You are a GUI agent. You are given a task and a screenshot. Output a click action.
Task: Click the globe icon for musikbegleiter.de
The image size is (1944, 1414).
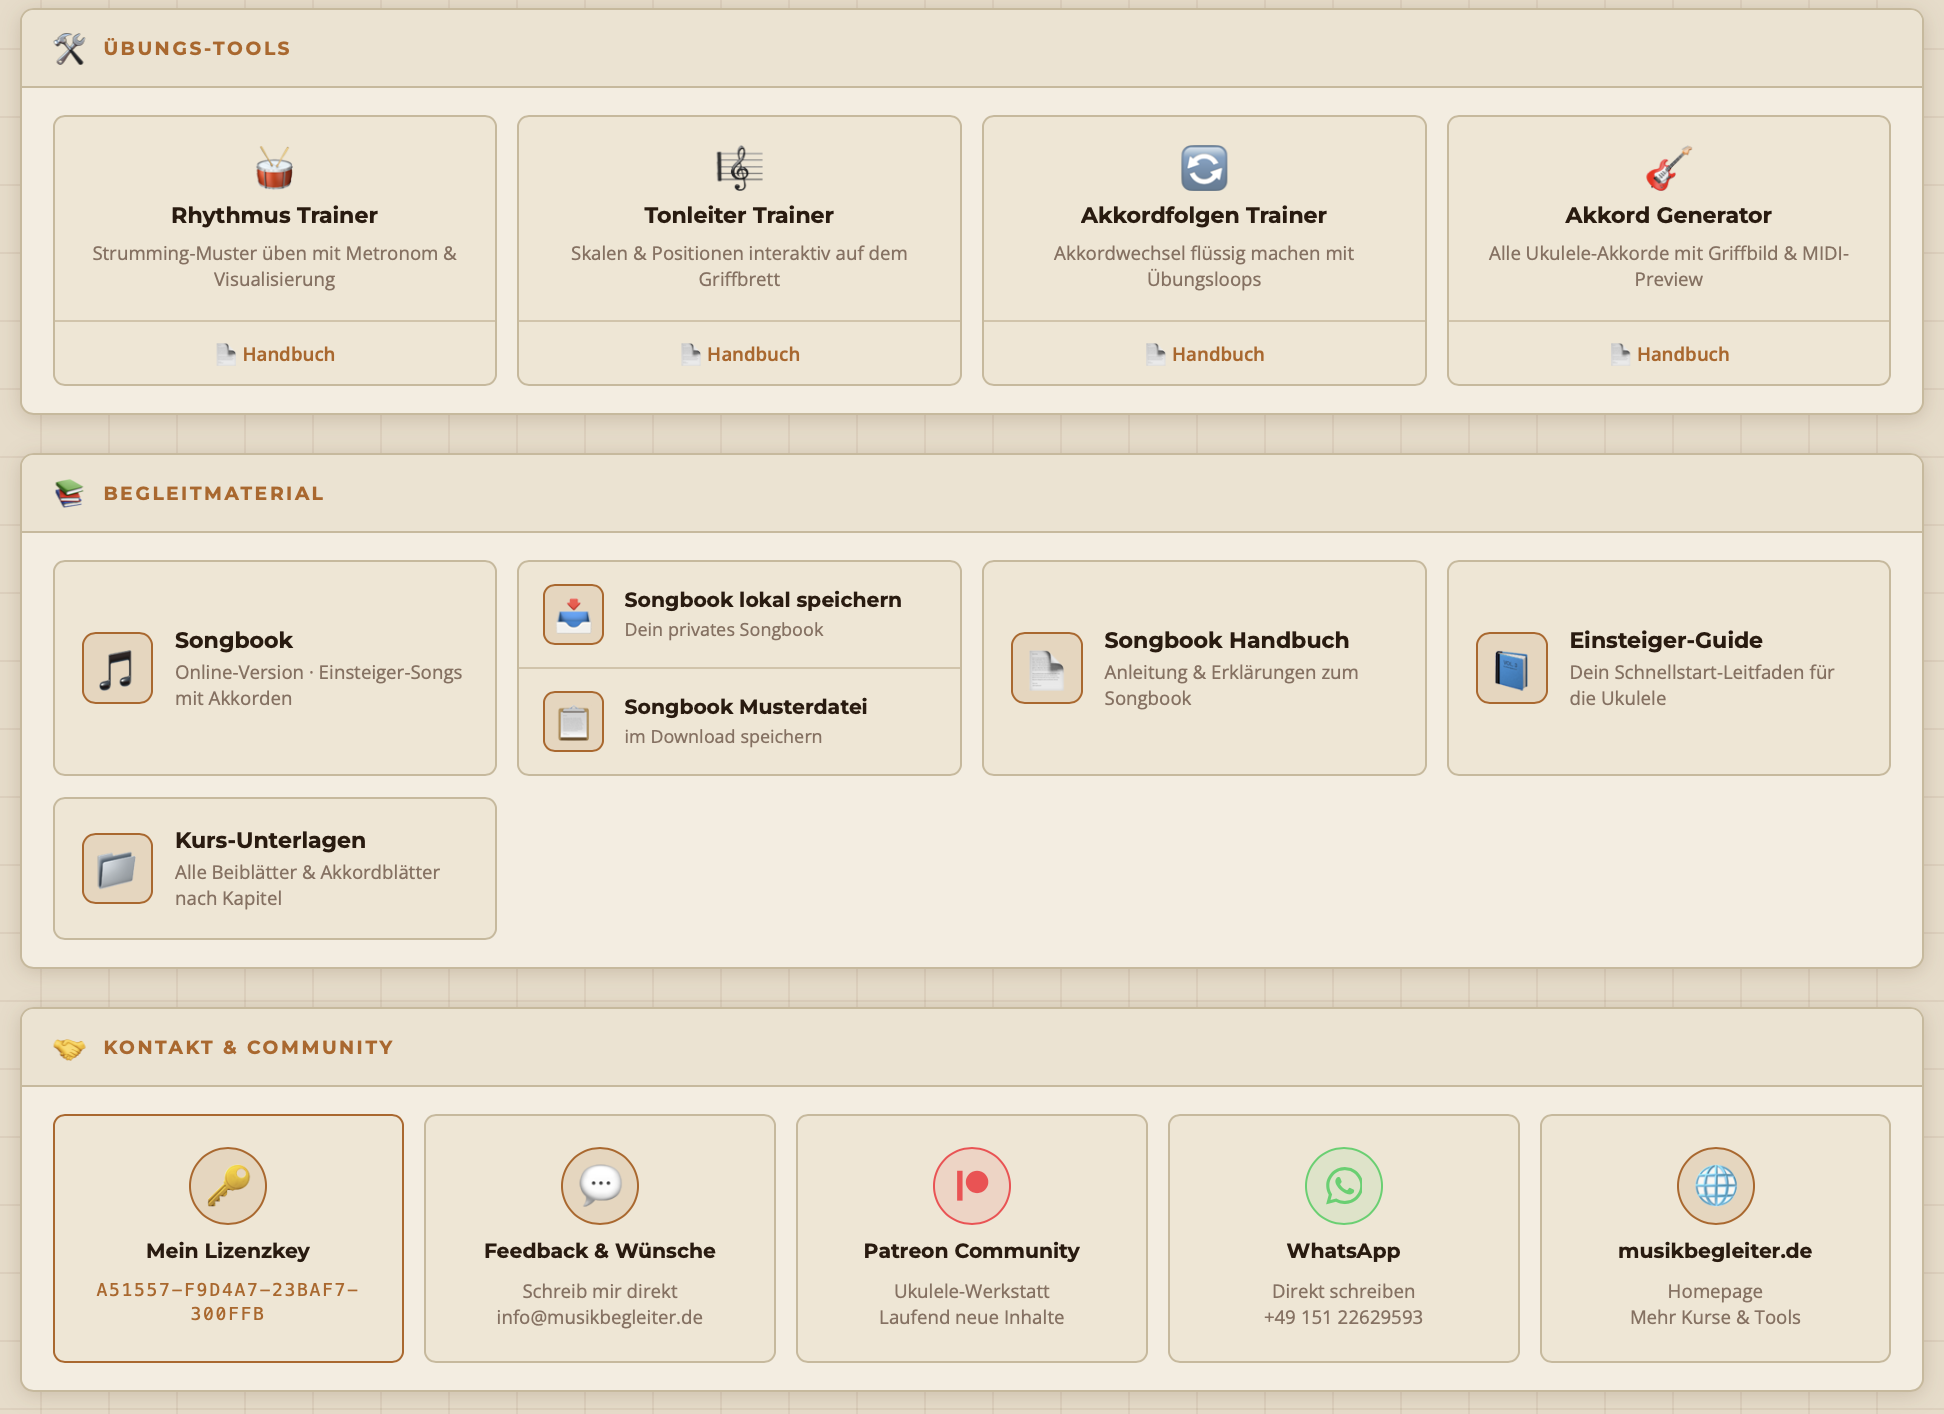coord(1715,1185)
